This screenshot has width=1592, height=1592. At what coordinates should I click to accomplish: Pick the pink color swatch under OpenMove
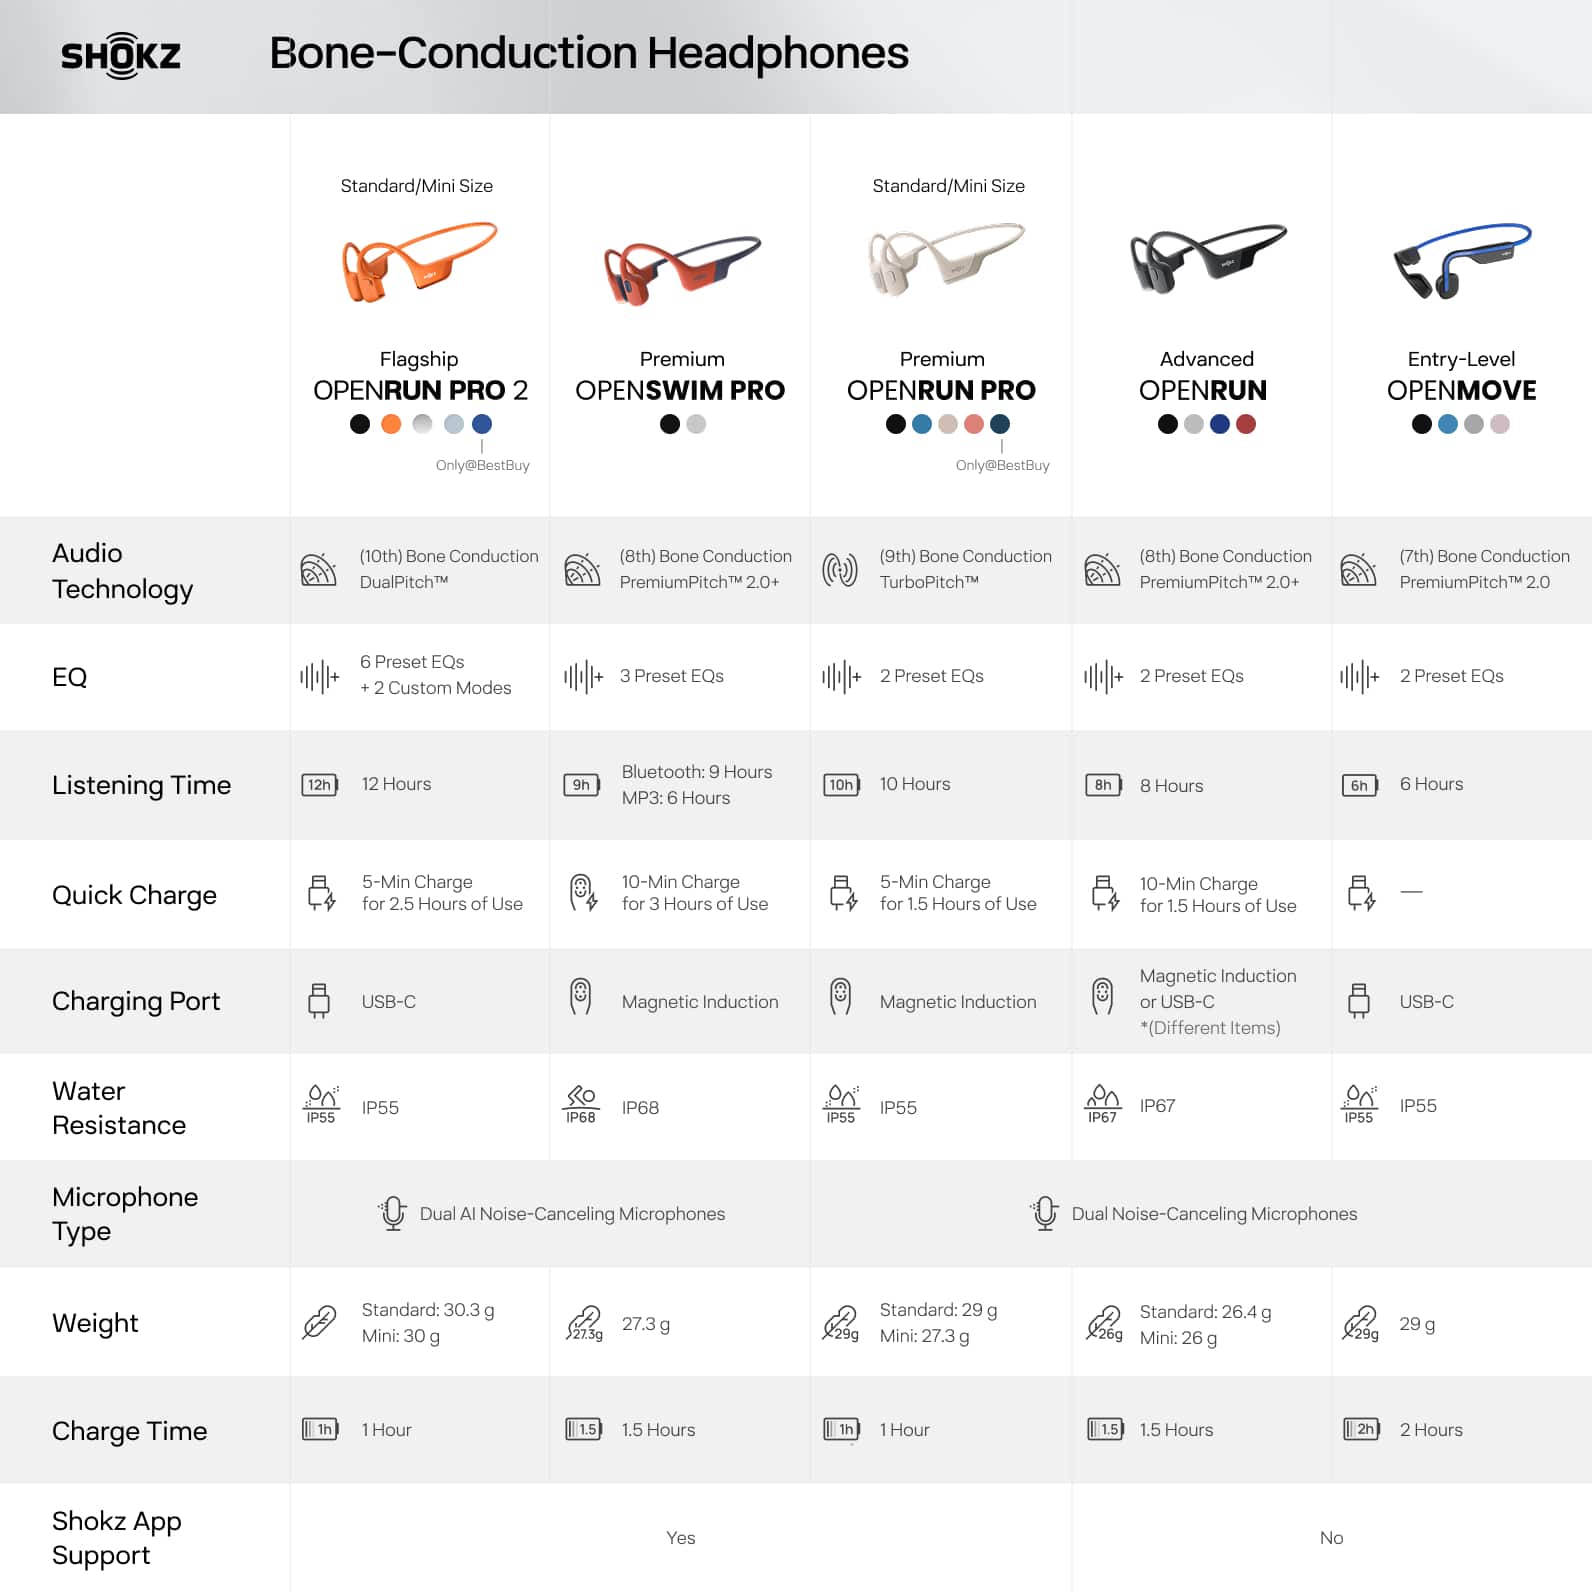pos(1500,424)
